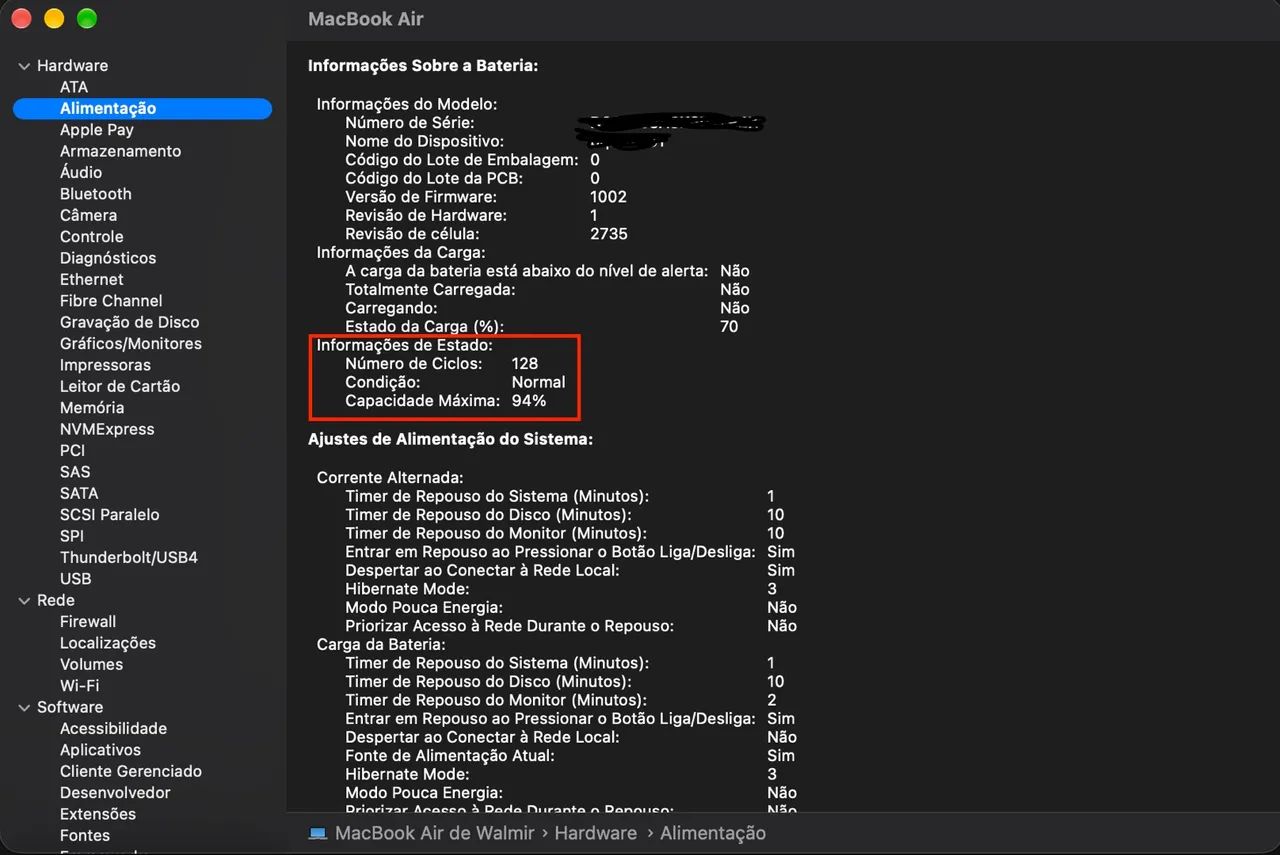Screen dimensions: 1280x855
Task: Collapse the Software section chevron
Action: coord(24,708)
